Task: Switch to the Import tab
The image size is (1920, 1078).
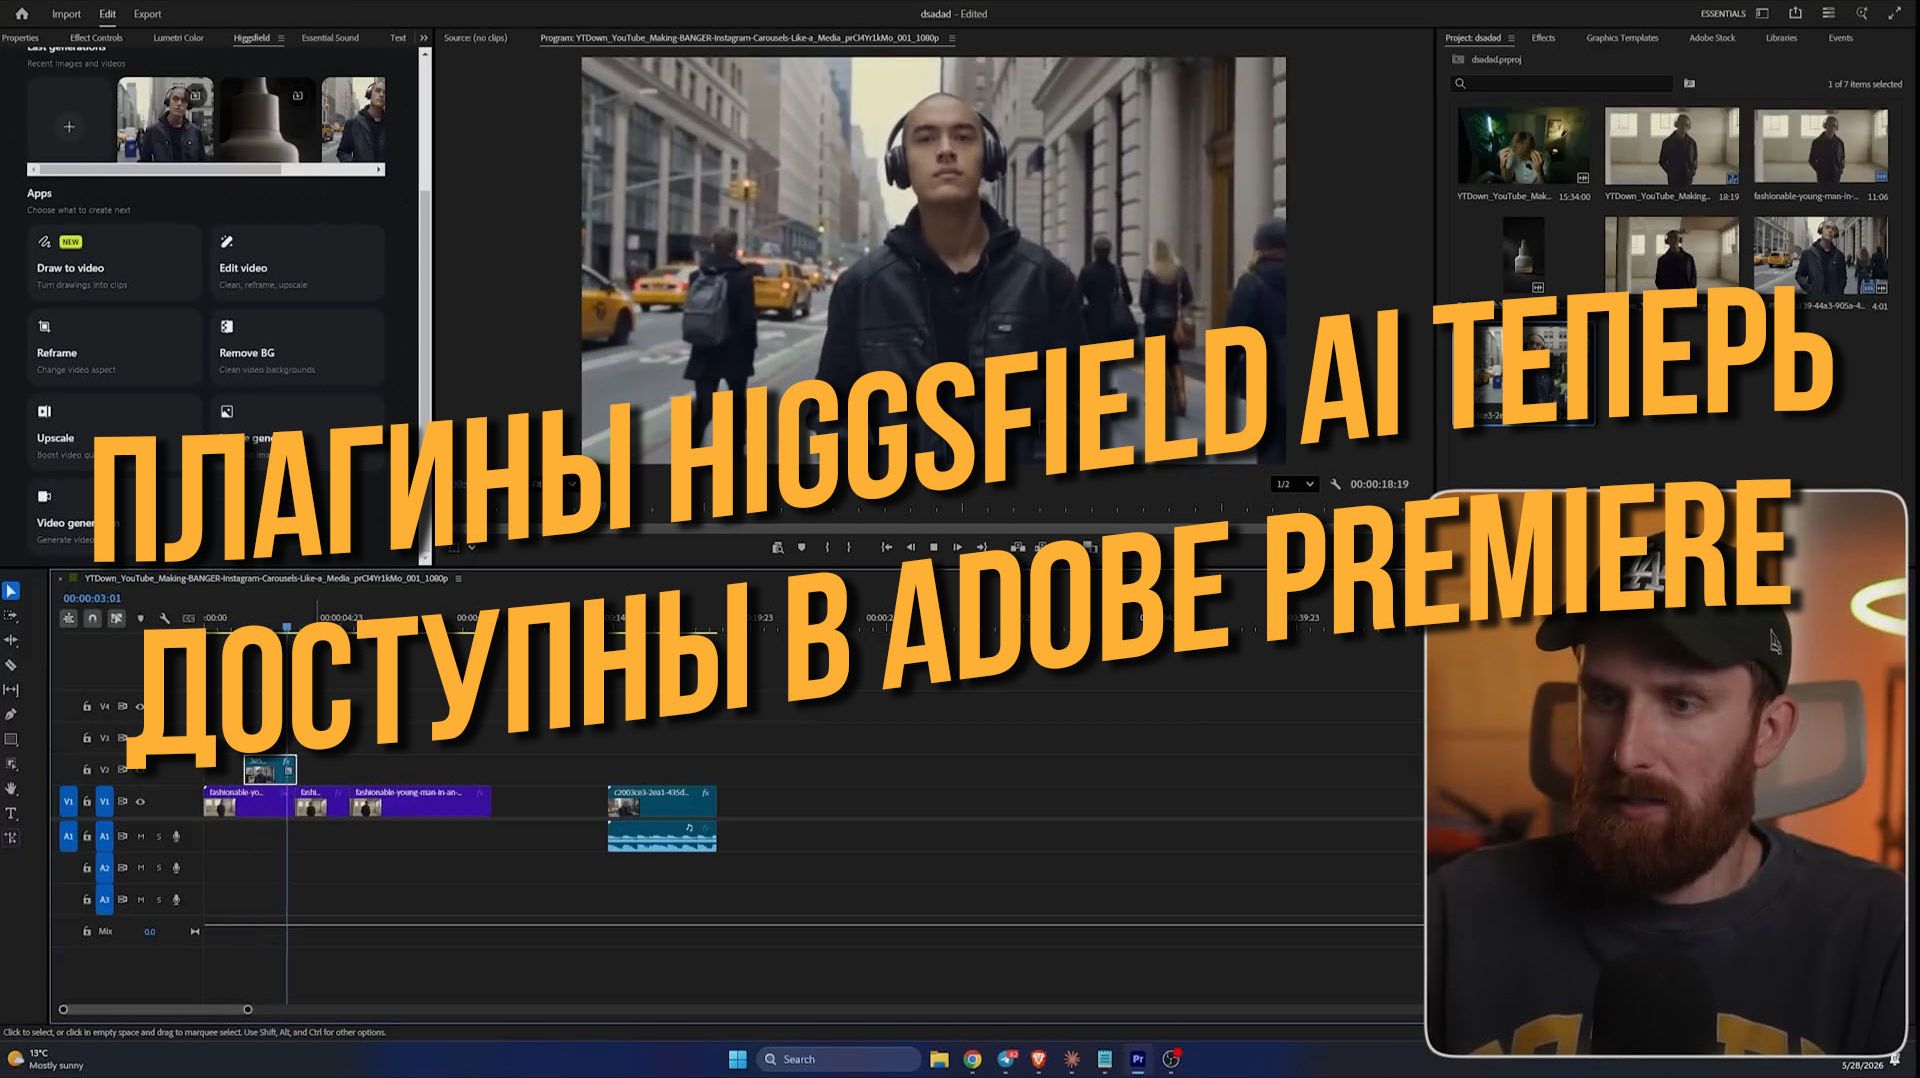Action: pos(66,14)
